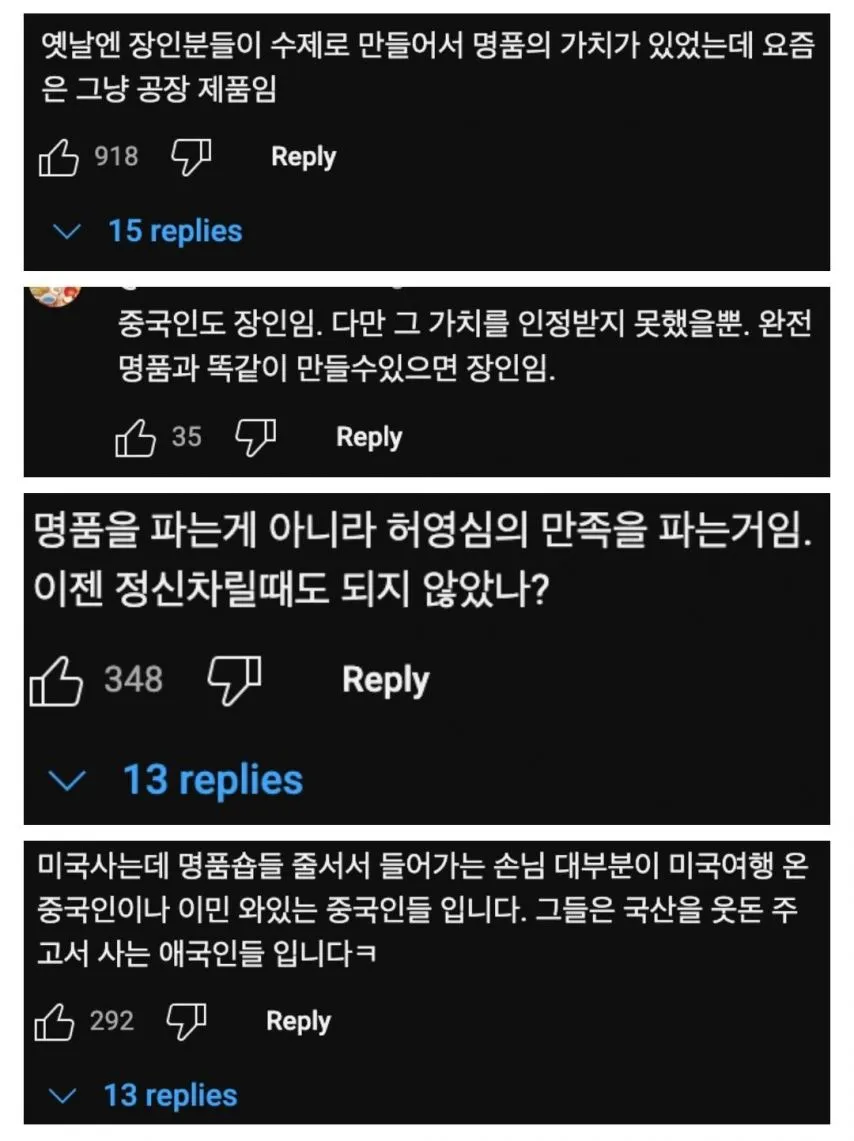The image size is (854, 1141).
Task: Reply to the comment with 348 likes
Action: tap(385, 681)
